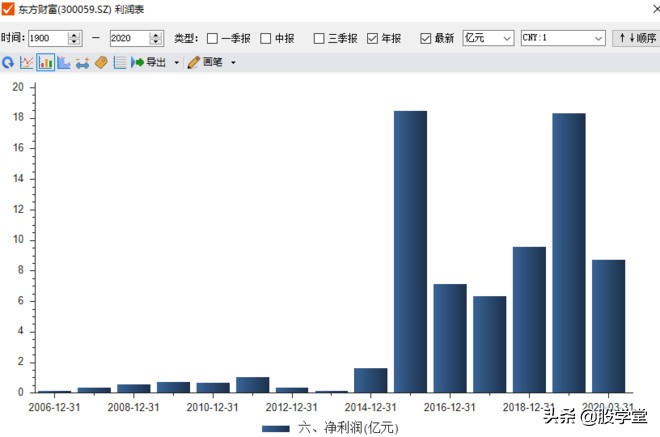This screenshot has height=437, width=660.
Task: Open the 画笔 pen dropdown arrow
Action: [233, 63]
